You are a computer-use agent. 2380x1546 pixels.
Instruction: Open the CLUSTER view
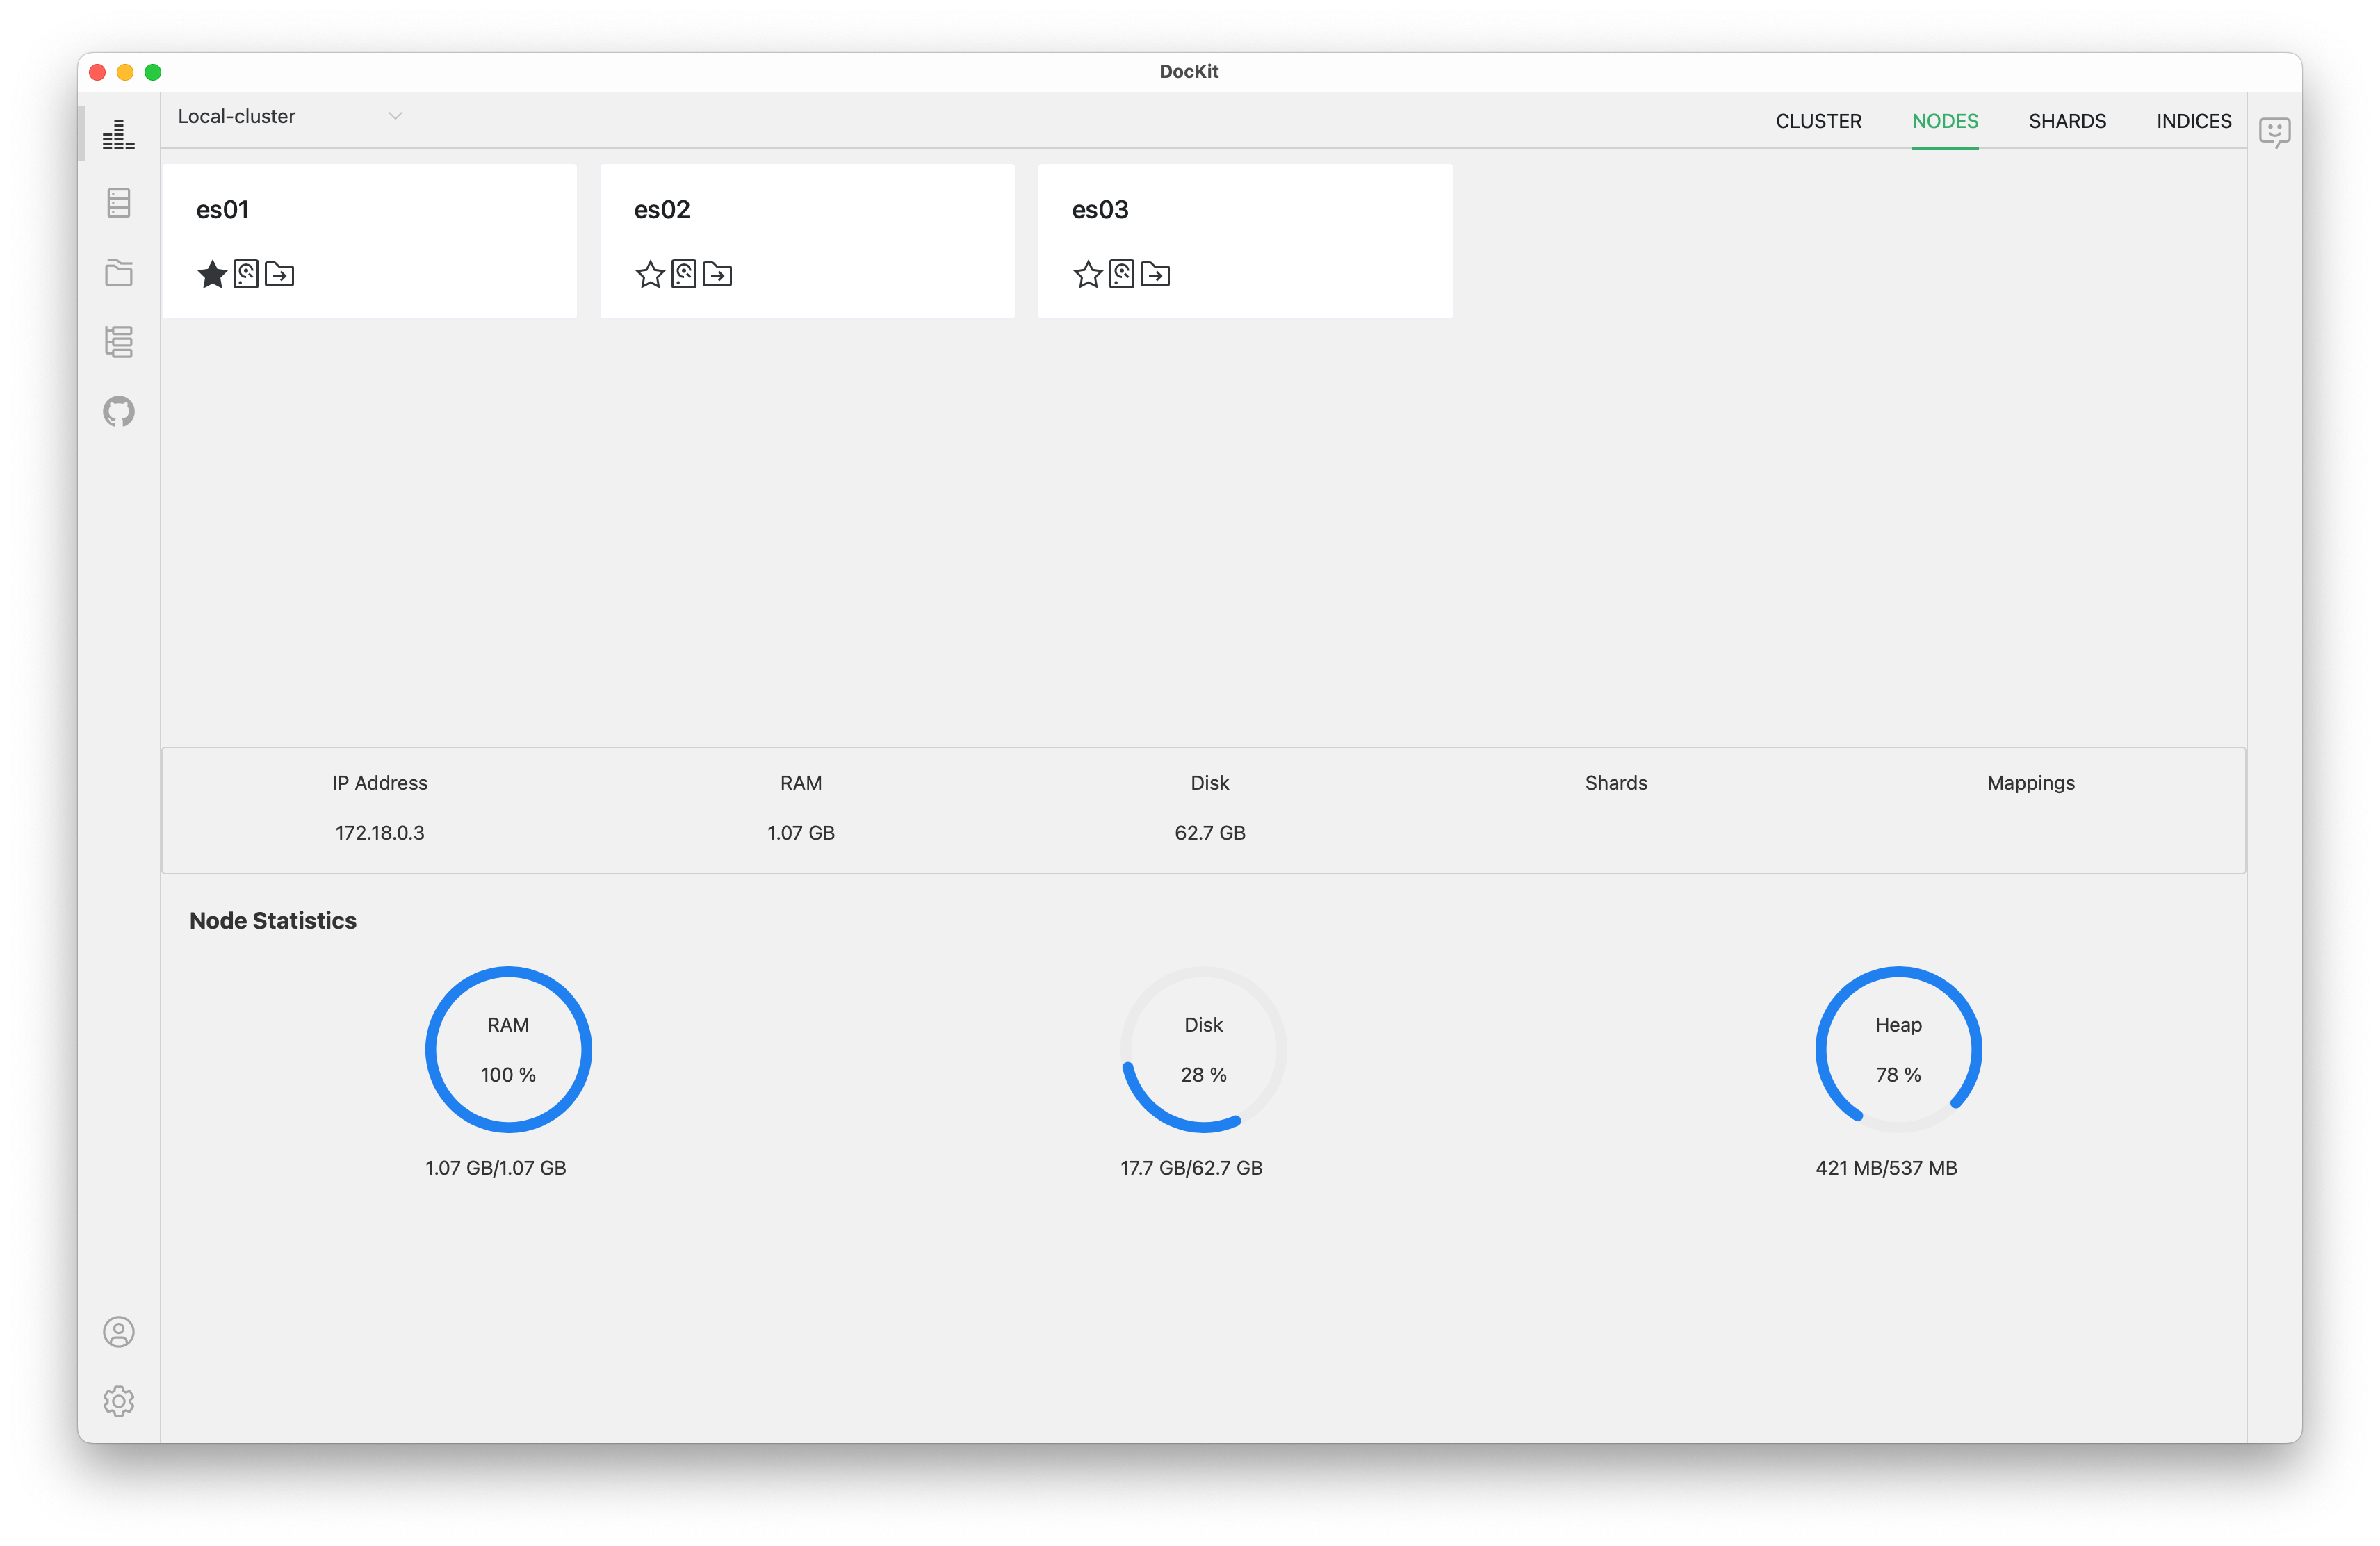tap(1819, 120)
